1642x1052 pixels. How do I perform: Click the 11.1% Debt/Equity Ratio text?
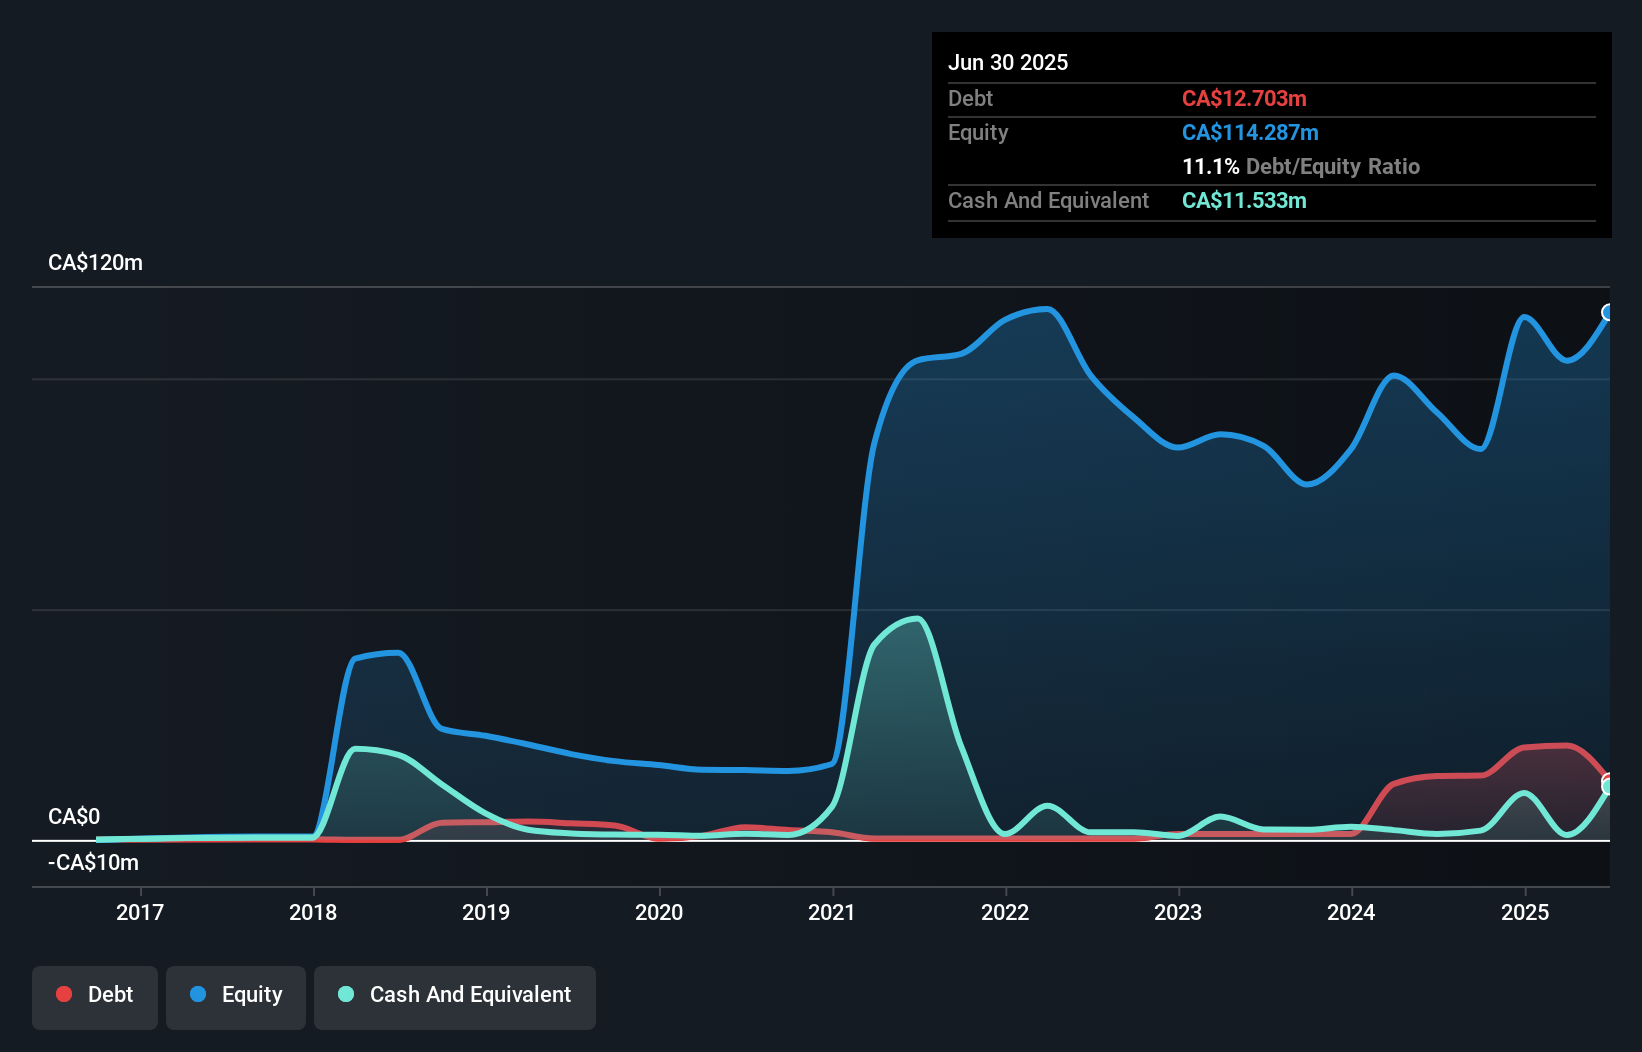coord(1301,166)
